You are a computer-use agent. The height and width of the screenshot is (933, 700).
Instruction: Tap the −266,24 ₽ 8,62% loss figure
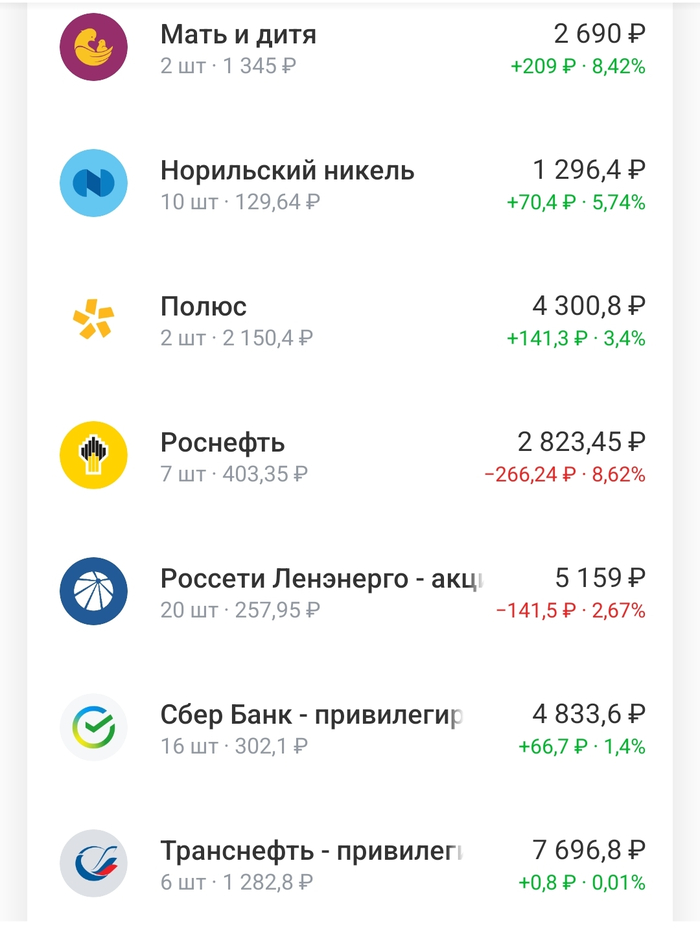(x=564, y=474)
